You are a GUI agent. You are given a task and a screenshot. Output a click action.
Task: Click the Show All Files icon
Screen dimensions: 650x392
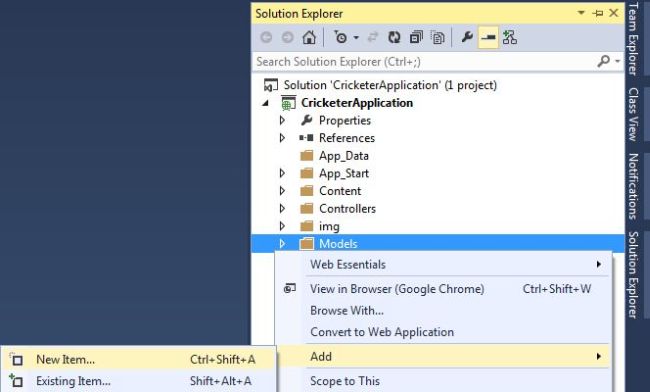pyautogui.click(x=437, y=37)
